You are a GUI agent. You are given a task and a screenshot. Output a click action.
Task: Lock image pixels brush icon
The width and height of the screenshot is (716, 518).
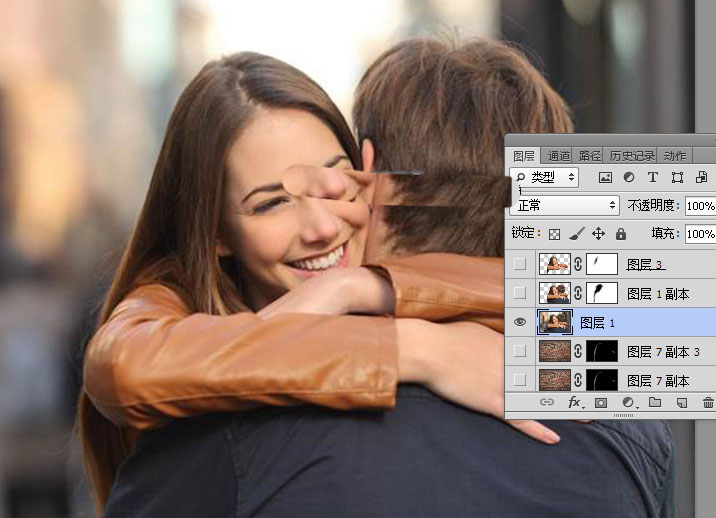pos(577,234)
